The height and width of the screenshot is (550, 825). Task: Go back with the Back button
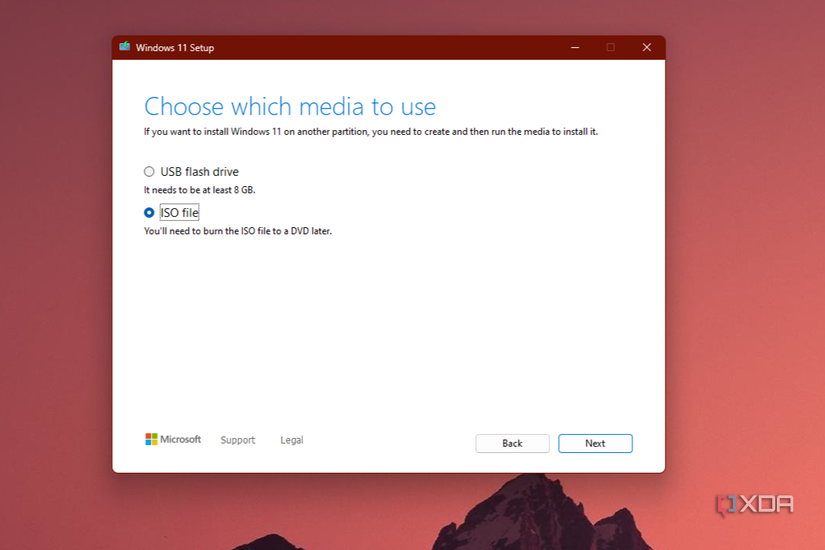(512, 443)
